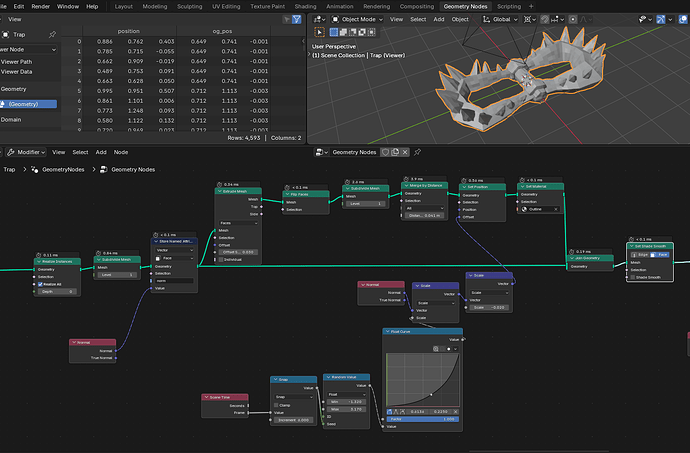The image size is (690, 453).
Task: Adjust Factor slider in Float Curve node
Action: 422,419
